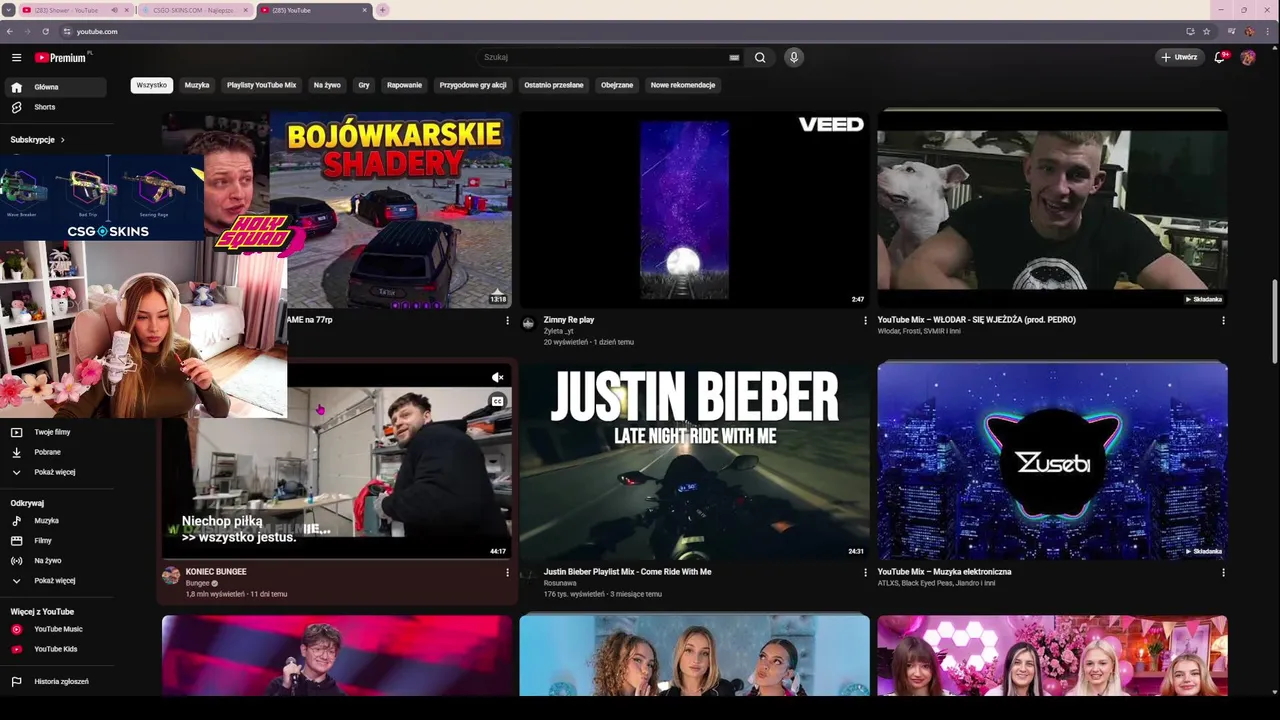Open more options for Justin Bieber mix
The width and height of the screenshot is (1280, 720).
pyautogui.click(x=865, y=572)
